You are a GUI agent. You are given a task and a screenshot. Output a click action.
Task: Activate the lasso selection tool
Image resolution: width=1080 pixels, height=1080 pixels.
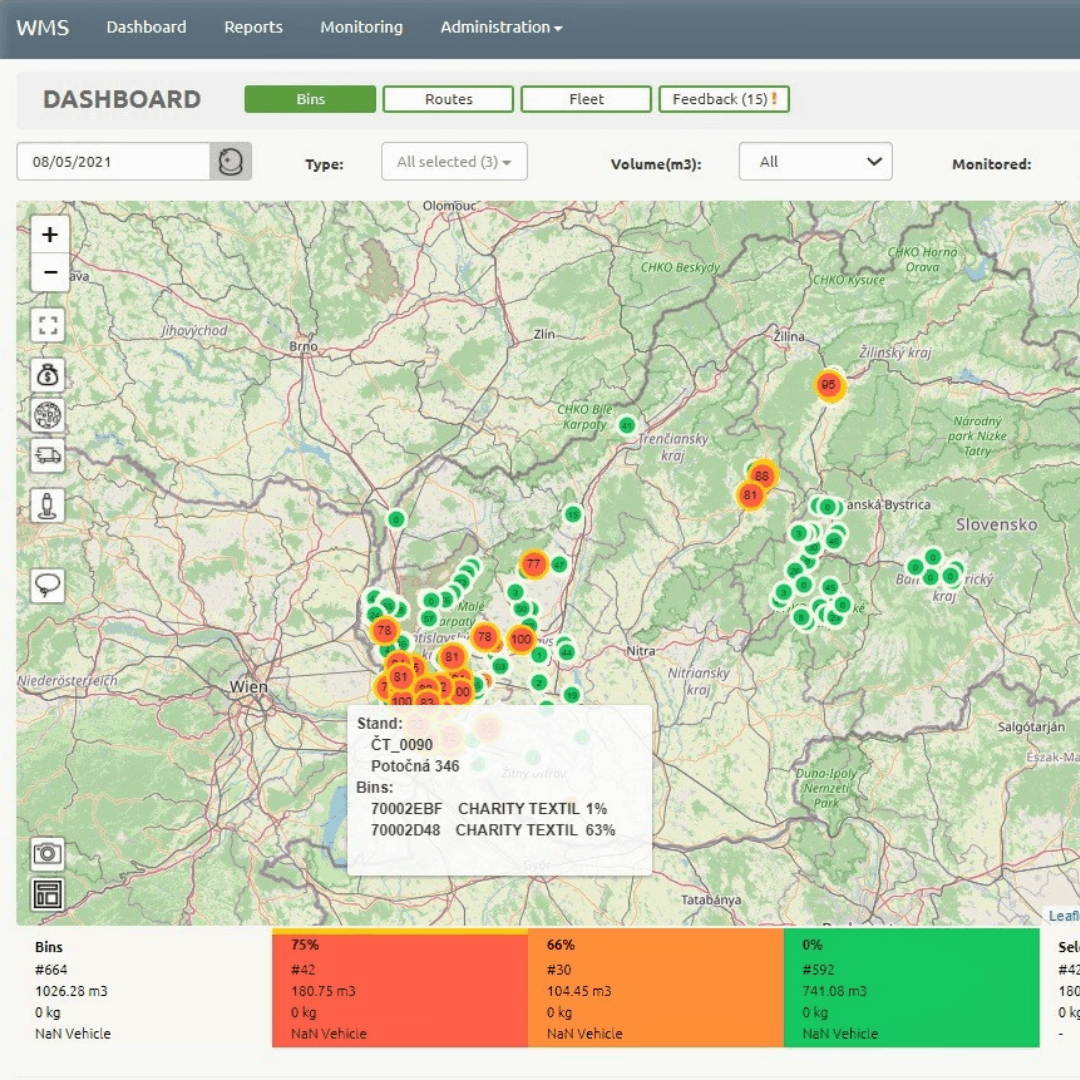point(48,585)
